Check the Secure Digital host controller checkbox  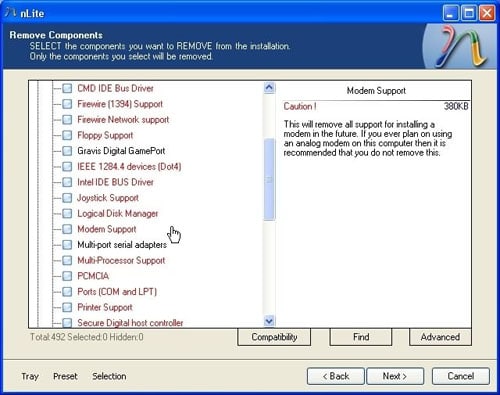(67, 322)
